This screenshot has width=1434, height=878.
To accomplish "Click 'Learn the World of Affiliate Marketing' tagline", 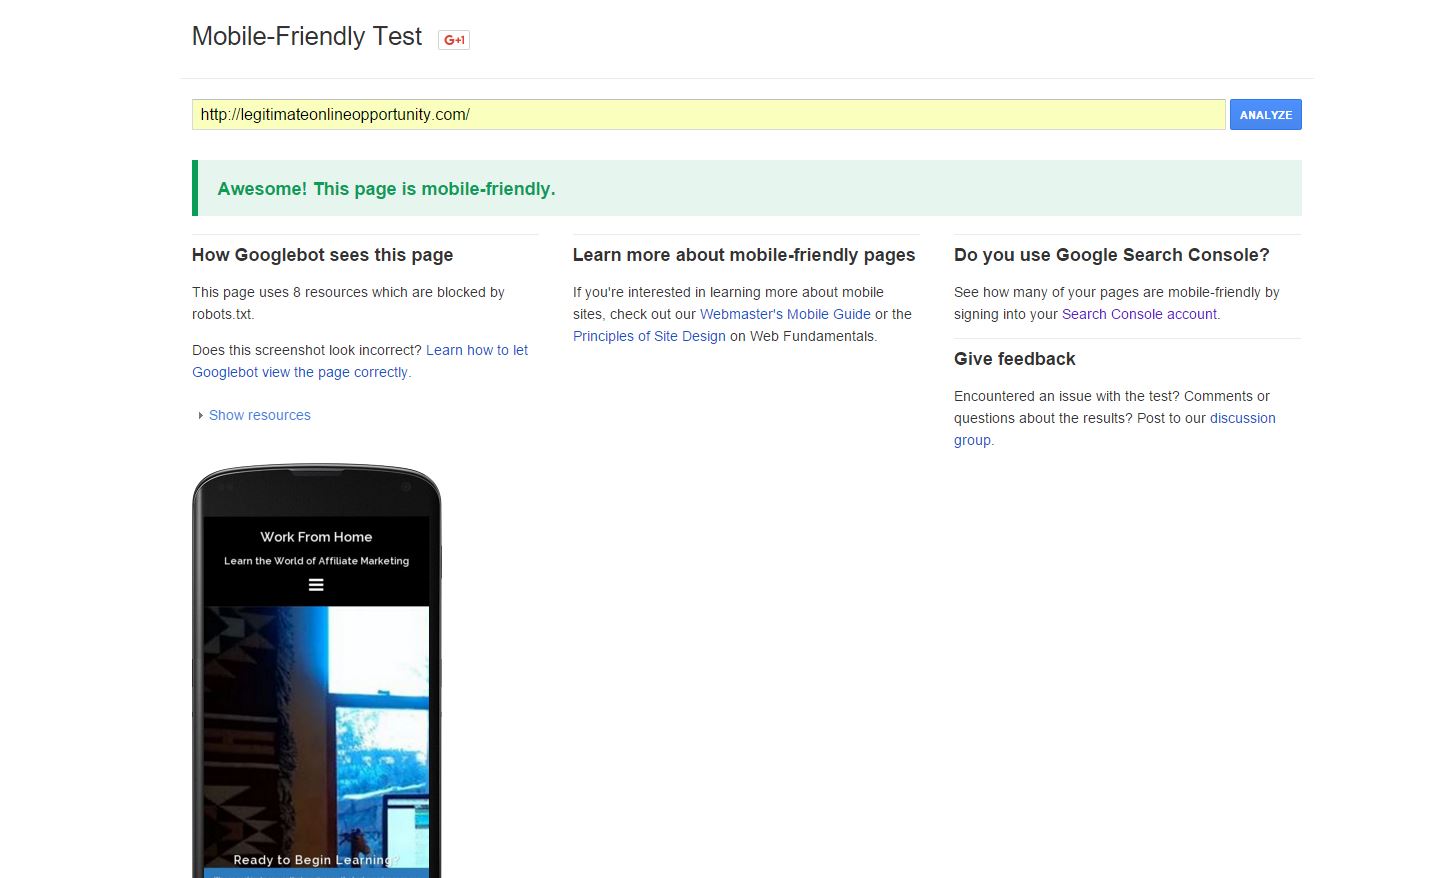I will 316,561.
